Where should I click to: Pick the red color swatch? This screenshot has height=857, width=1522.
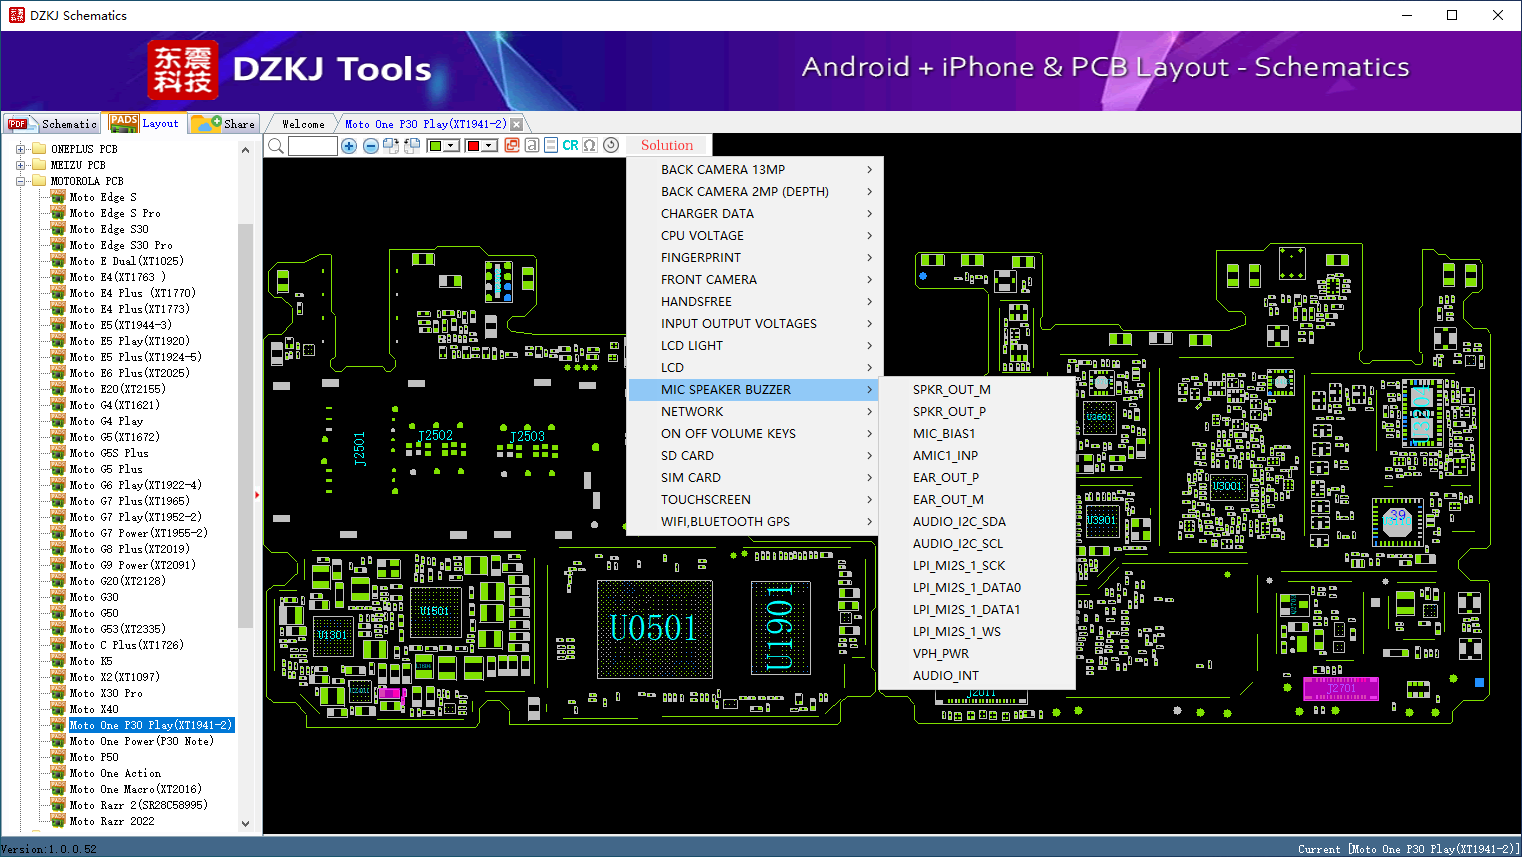(472, 146)
